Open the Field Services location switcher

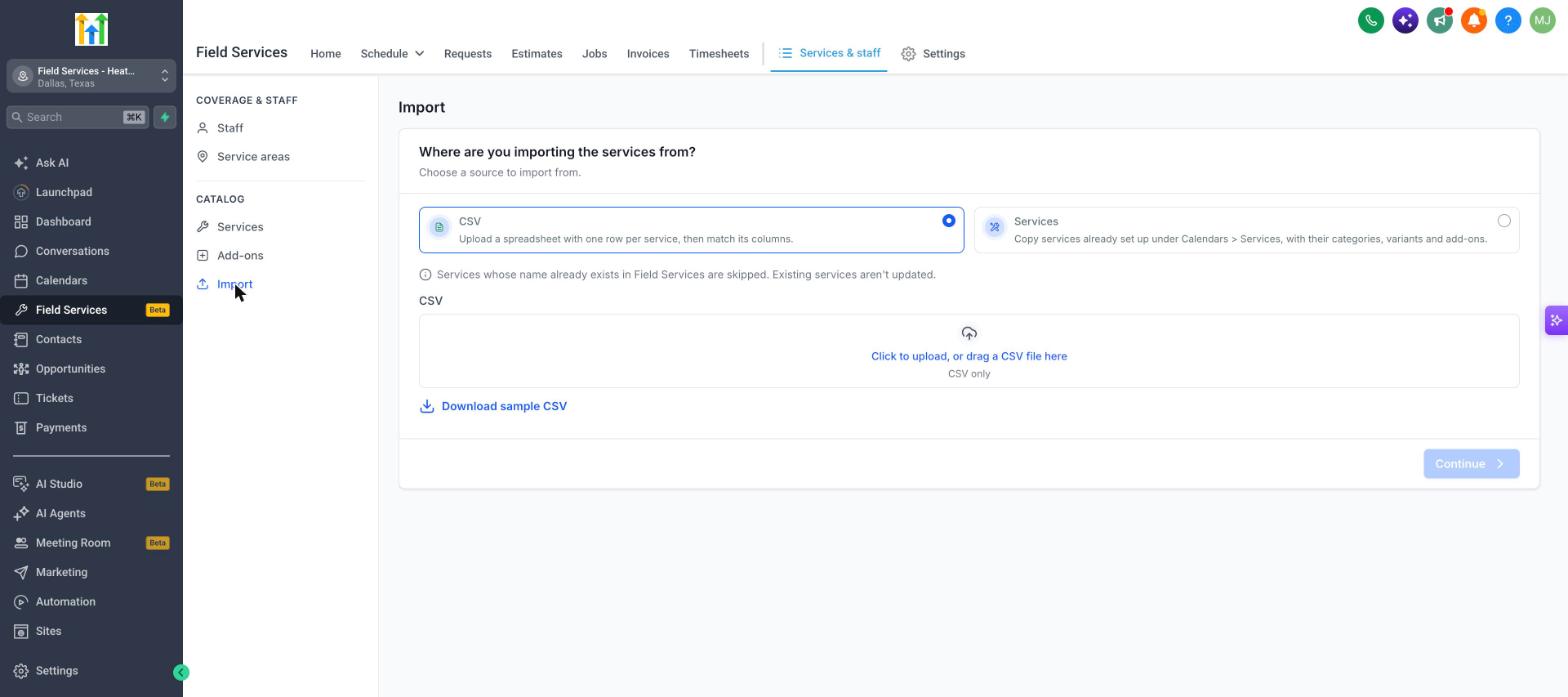pos(91,77)
